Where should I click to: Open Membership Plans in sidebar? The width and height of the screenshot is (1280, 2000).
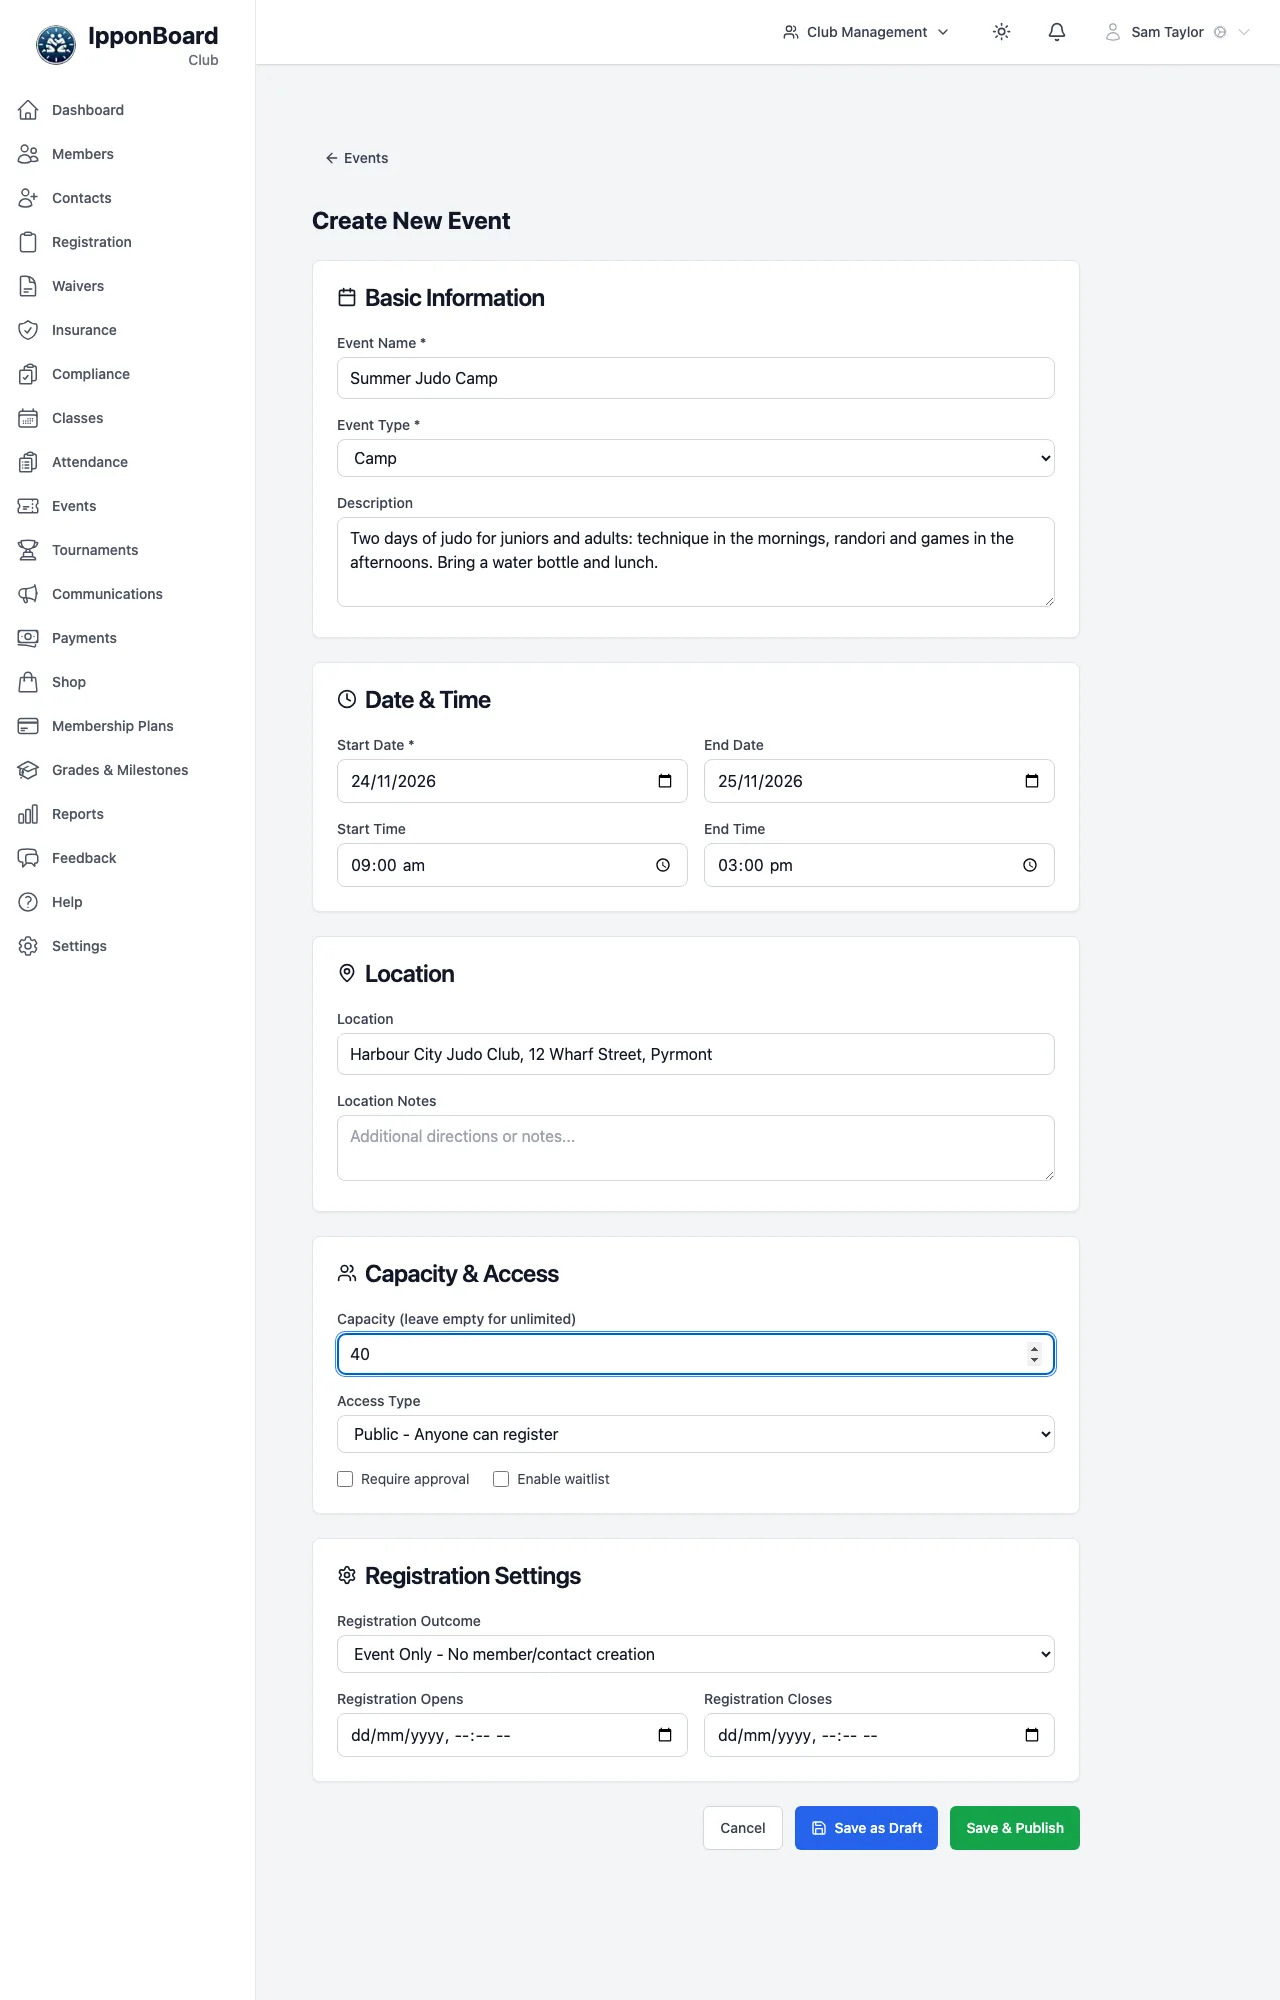[x=128, y=726]
